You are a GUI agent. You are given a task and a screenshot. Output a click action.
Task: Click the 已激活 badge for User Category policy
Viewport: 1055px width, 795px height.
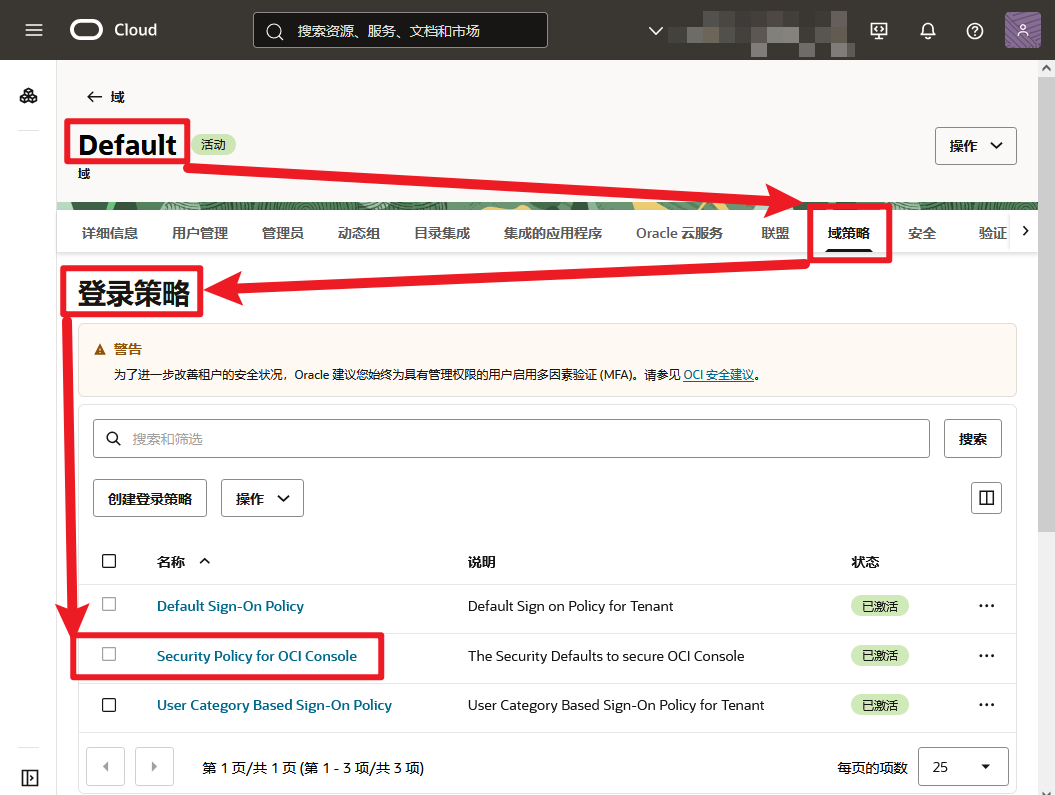coord(880,705)
